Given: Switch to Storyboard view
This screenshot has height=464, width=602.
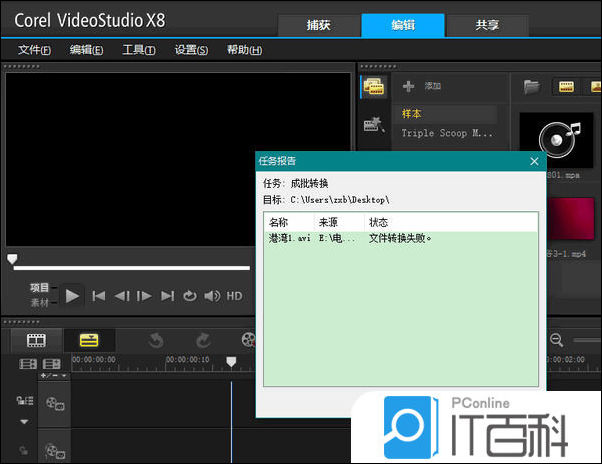Looking at the screenshot, I should (x=37, y=341).
